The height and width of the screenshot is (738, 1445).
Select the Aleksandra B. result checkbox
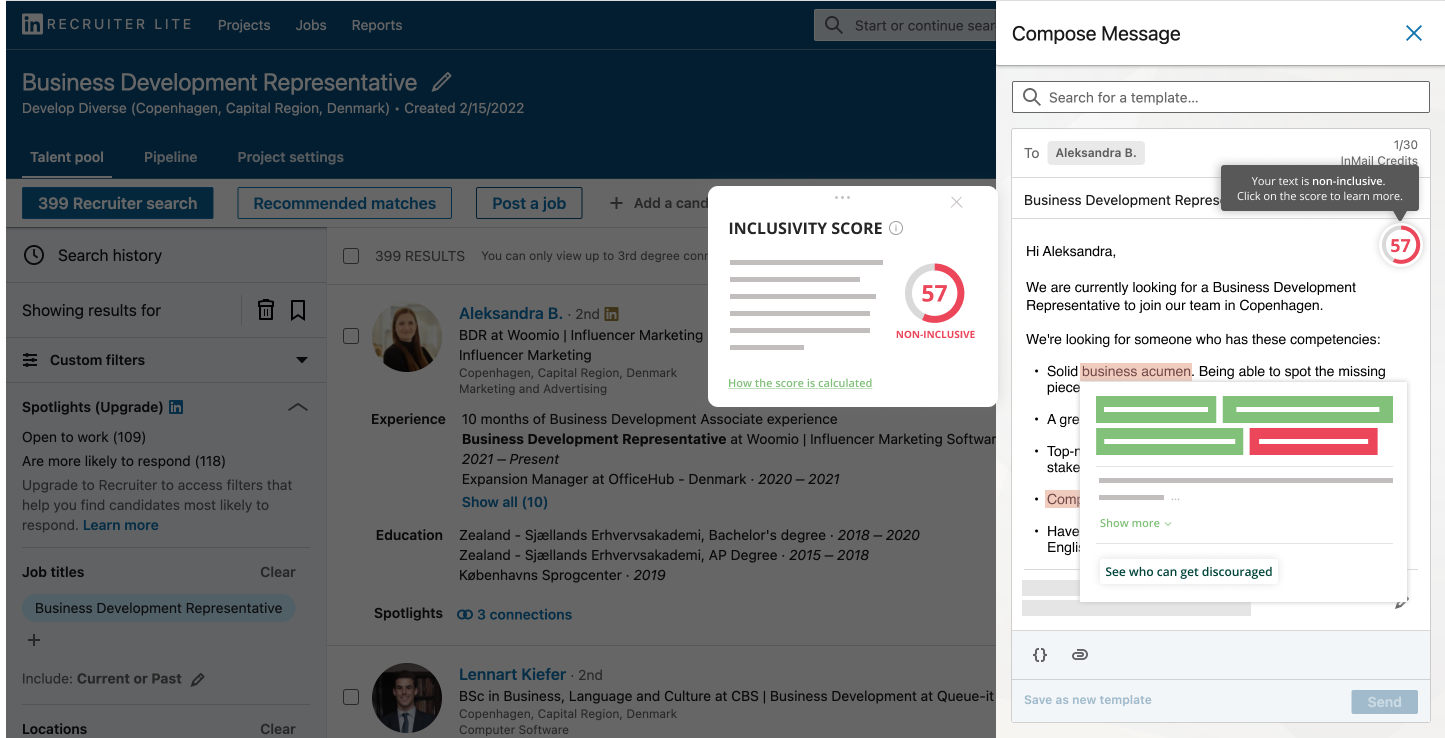(351, 336)
